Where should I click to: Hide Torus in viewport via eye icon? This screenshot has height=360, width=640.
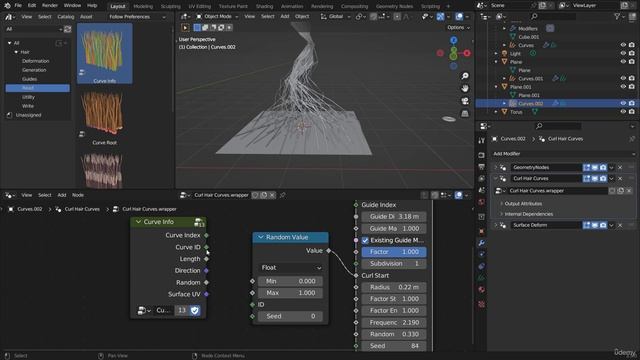[623, 111]
